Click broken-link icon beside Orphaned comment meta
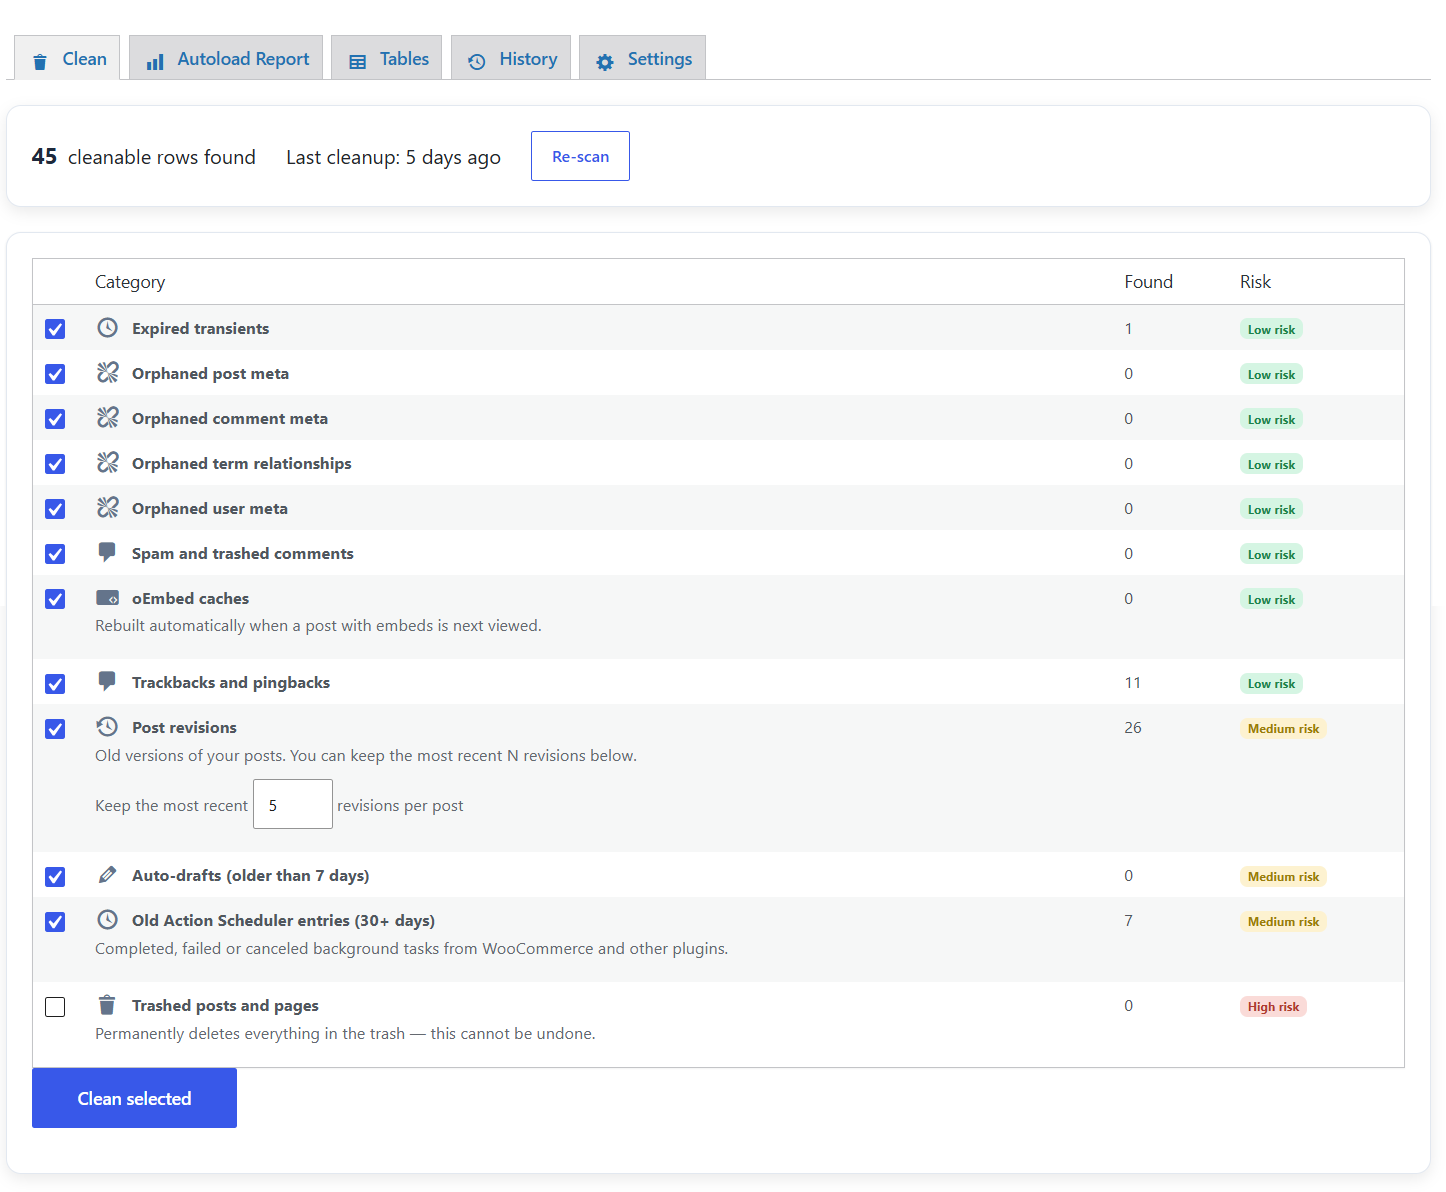This screenshot has width=1446, height=1192. (108, 417)
